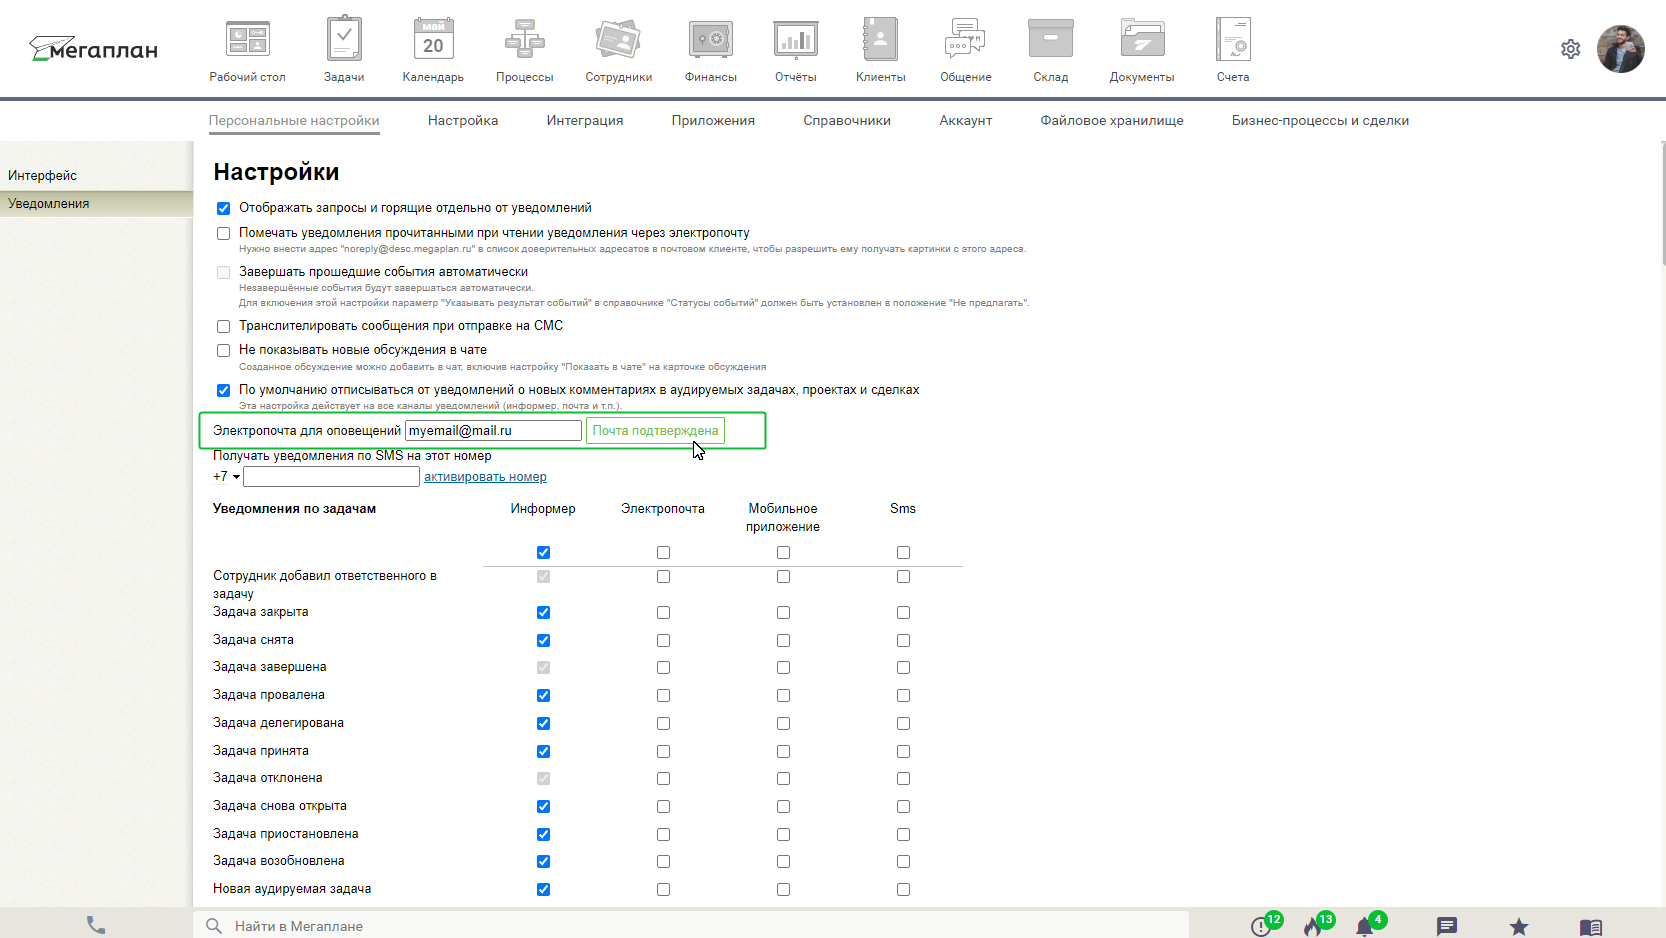Image resolution: width=1666 pixels, height=938 pixels.
Task: Select Уведомления in left sidebar
Action: pyautogui.click(x=96, y=203)
